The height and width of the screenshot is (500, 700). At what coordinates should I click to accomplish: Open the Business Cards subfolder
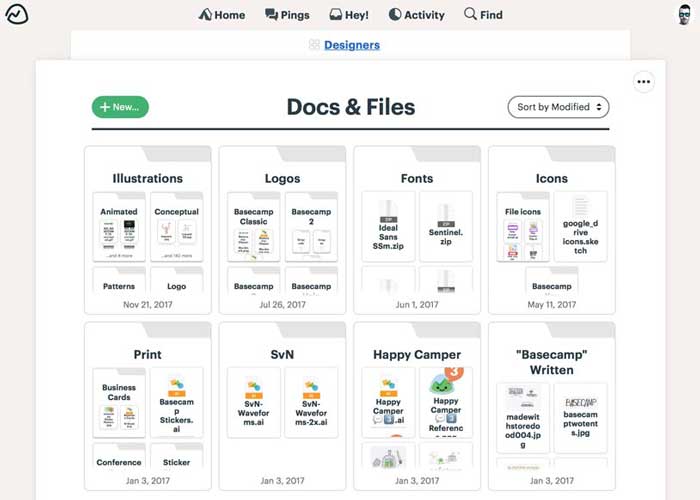(119, 403)
